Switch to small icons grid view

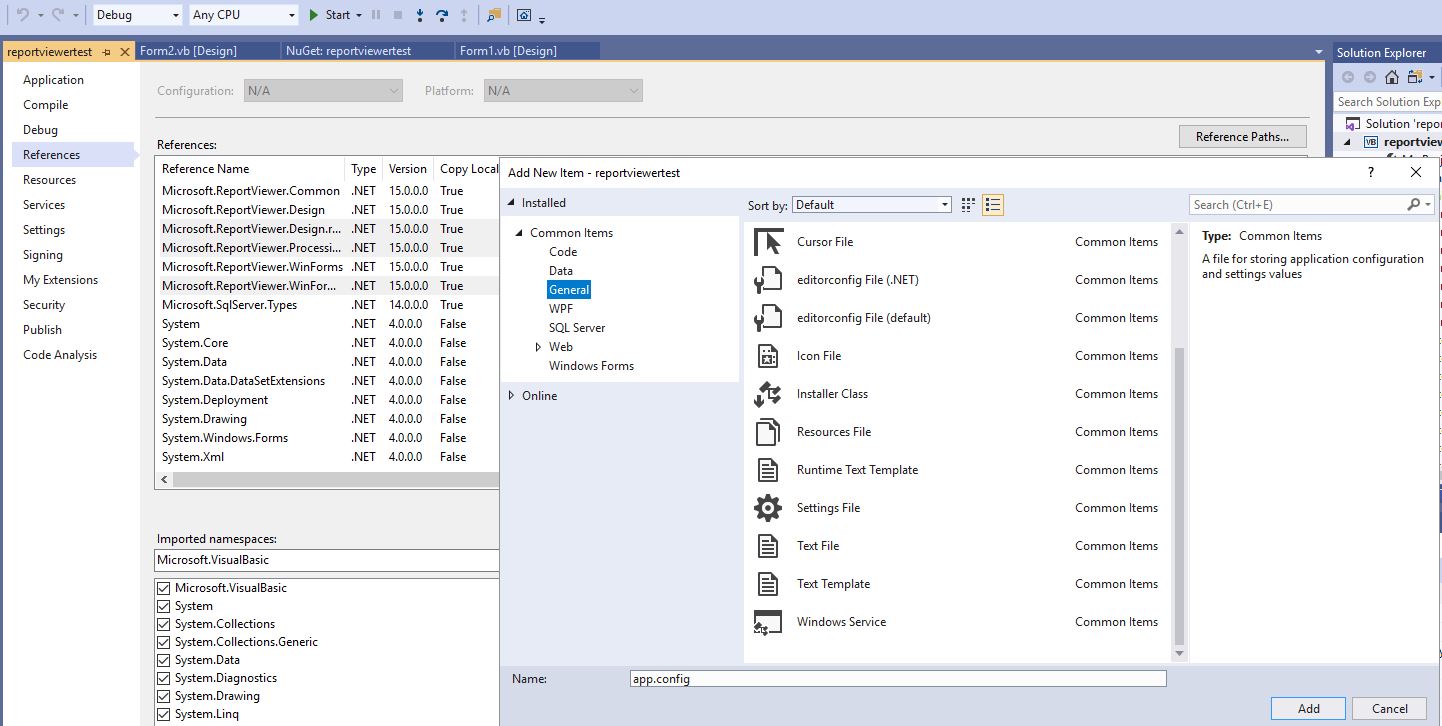pyautogui.click(x=967, y=205)
